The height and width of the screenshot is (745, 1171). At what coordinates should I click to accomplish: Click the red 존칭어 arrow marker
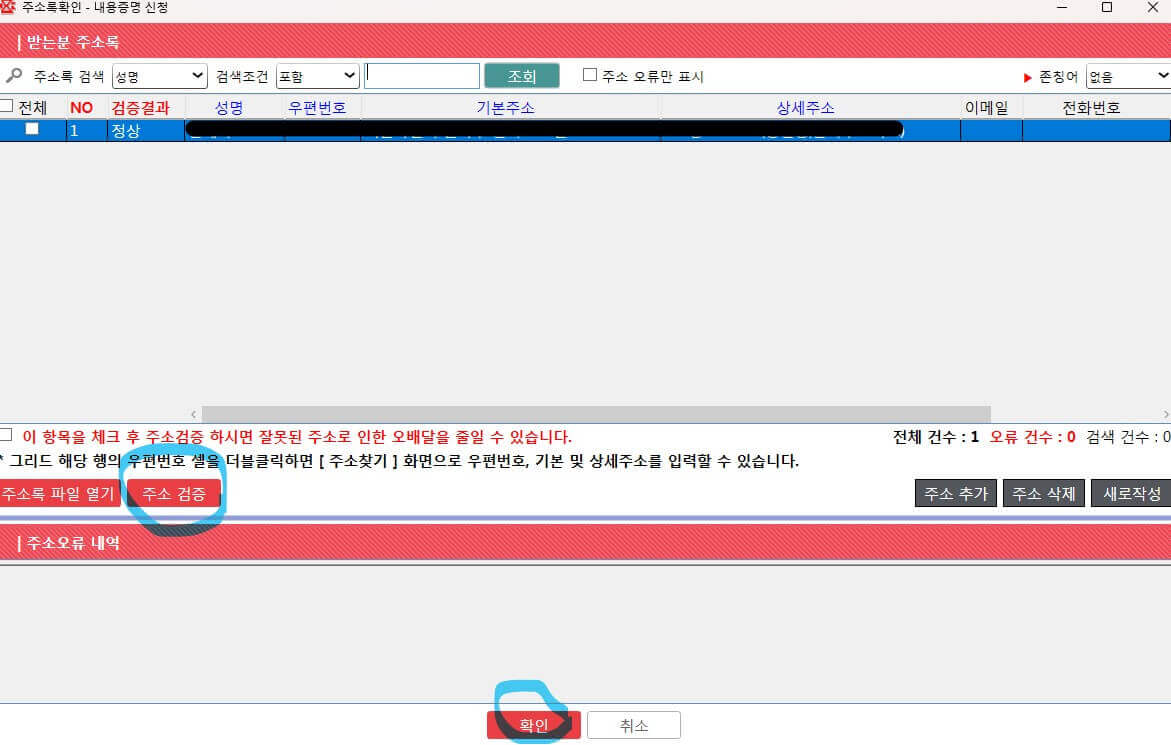[x=1028, y=78]
